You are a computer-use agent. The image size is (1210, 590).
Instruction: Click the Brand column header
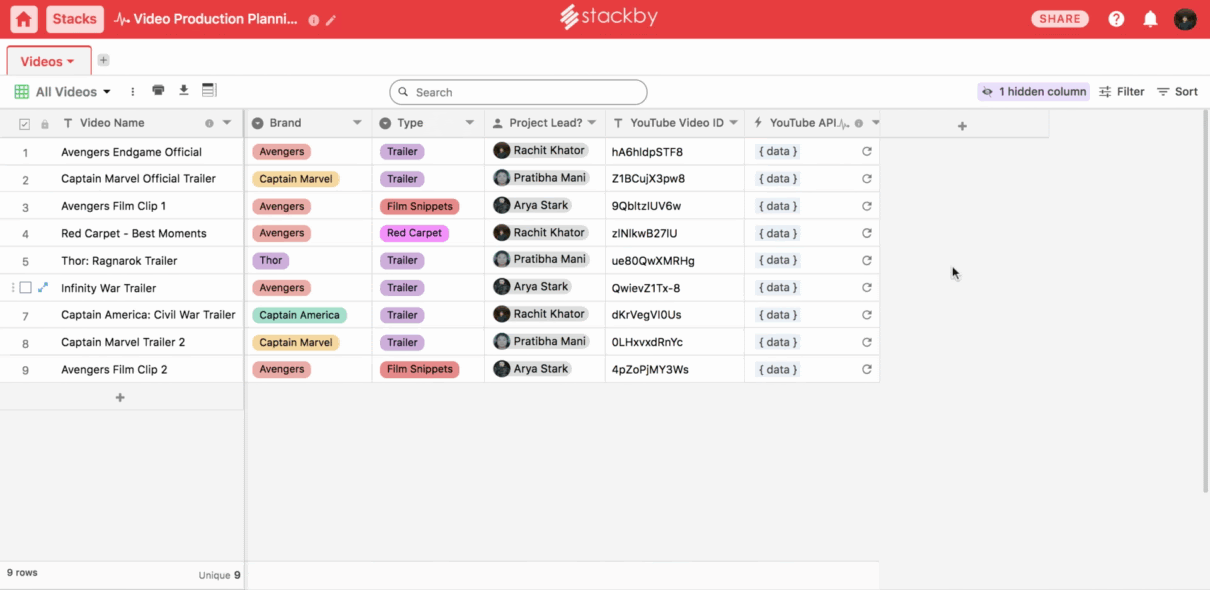click(308, 123)
